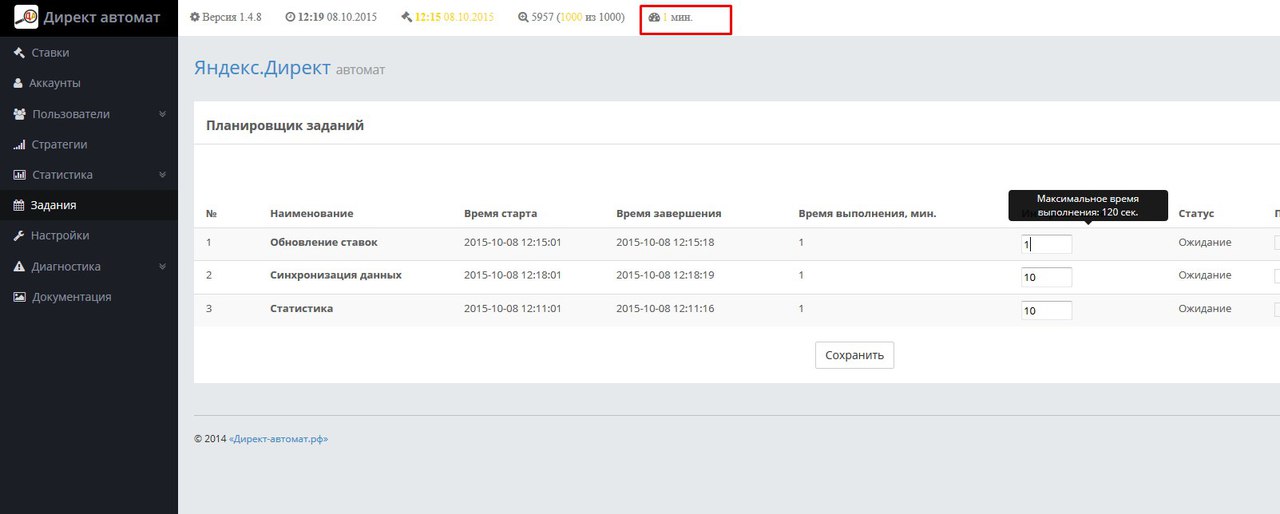Click the signal bars icon for Стратегии
This screenshot has height=514, width=1280.
[19, 145]
